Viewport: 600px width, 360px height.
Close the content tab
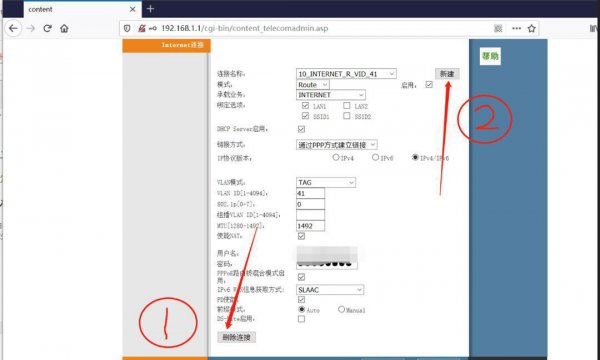[x=132, y=9]
